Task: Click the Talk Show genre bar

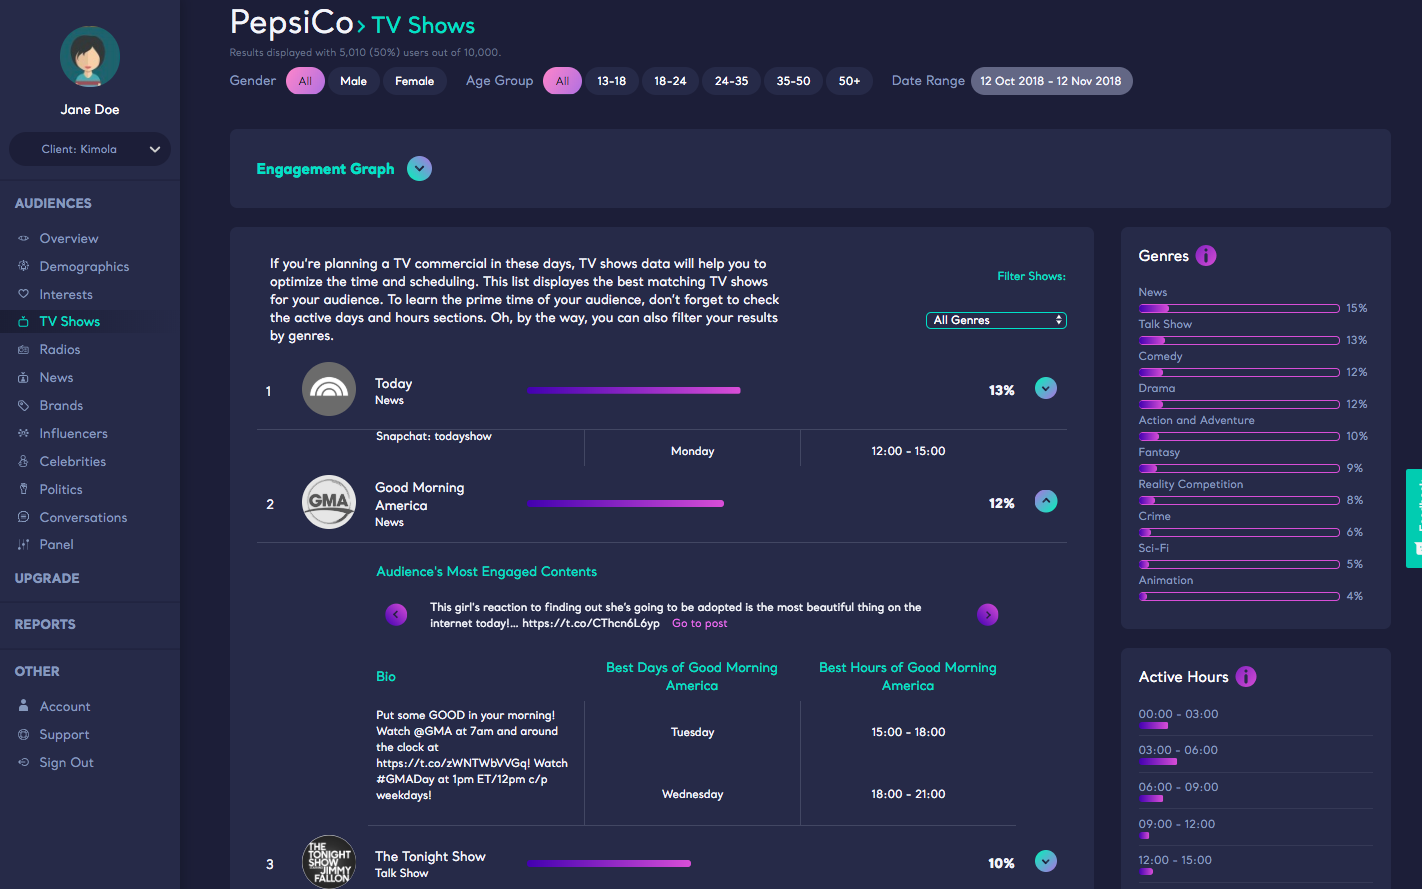Action: (1239, 340)
